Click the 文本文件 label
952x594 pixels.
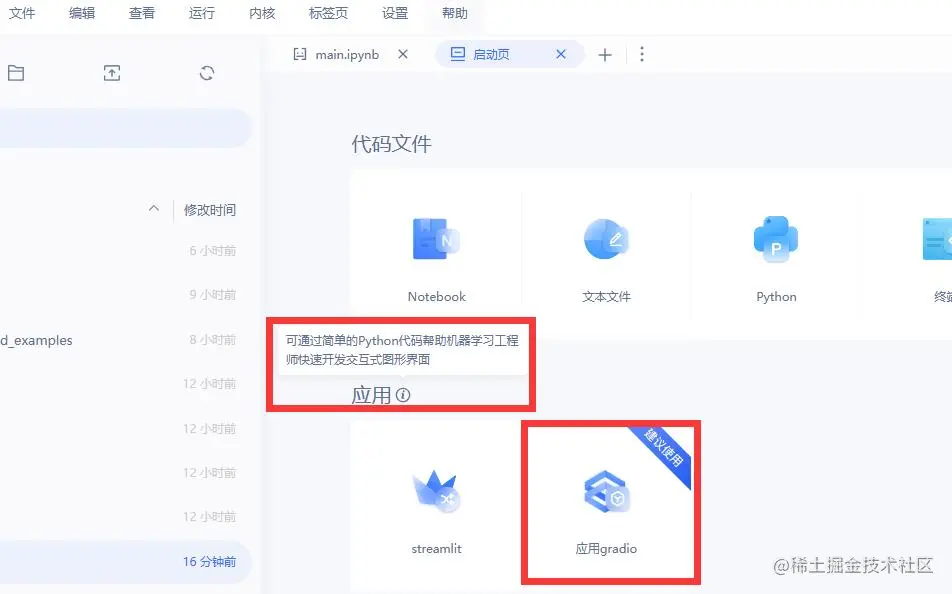(x=606, y=297)
